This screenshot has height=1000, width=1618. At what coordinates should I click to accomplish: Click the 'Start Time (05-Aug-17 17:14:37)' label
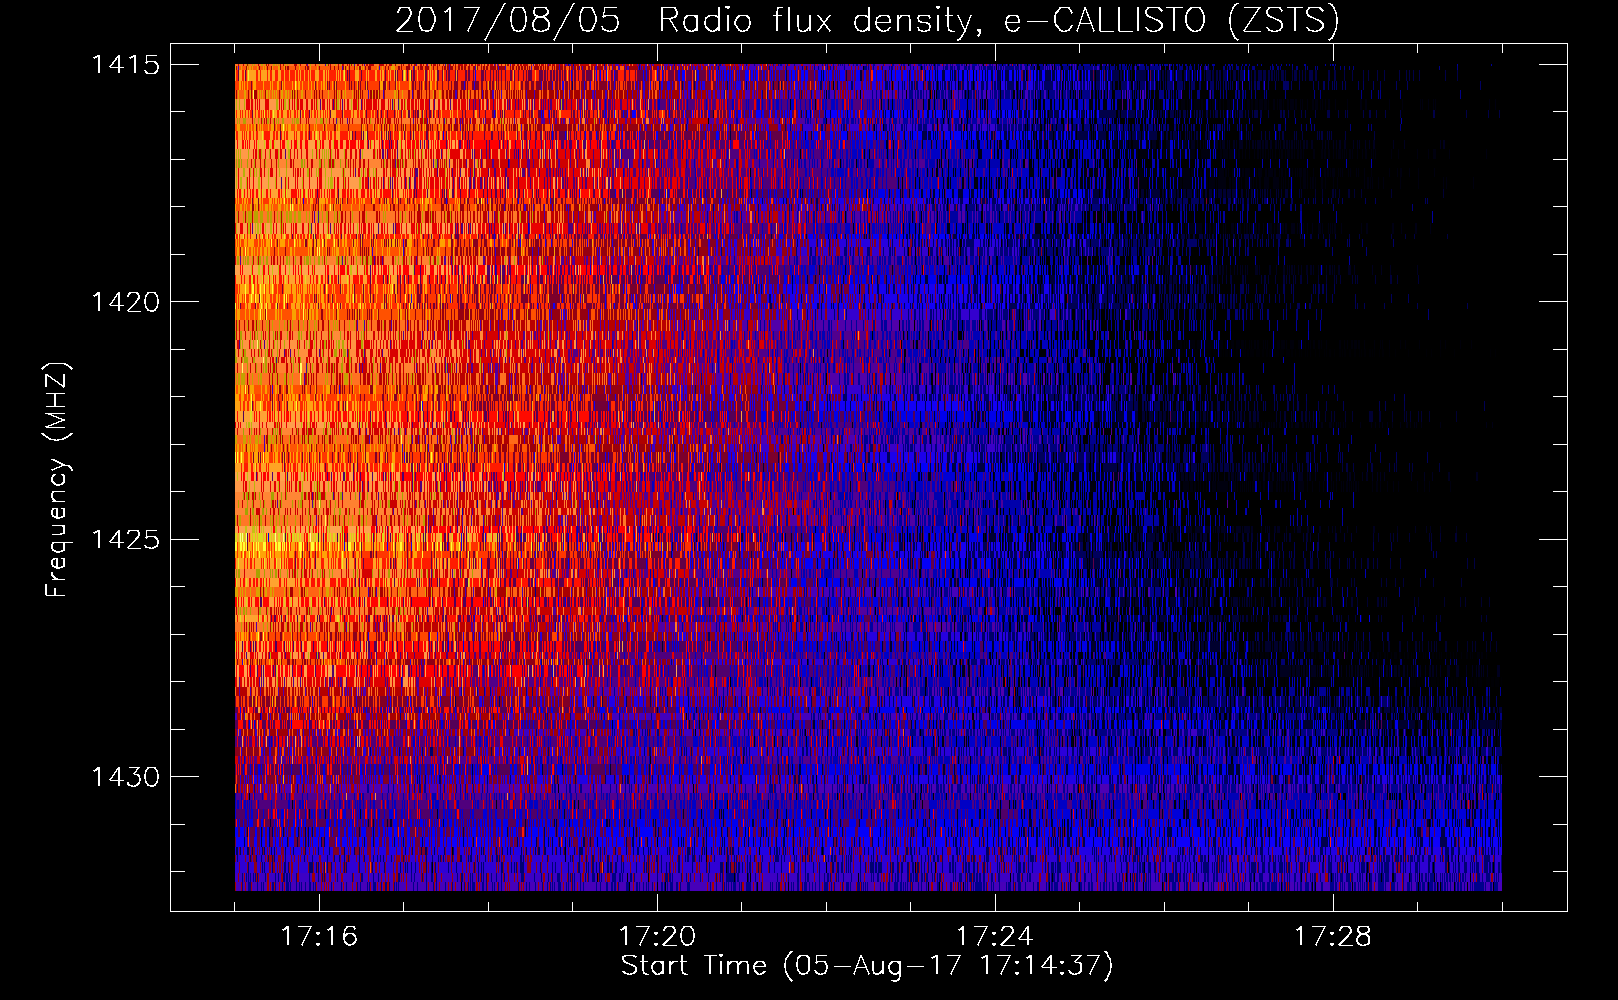(867, 966)
